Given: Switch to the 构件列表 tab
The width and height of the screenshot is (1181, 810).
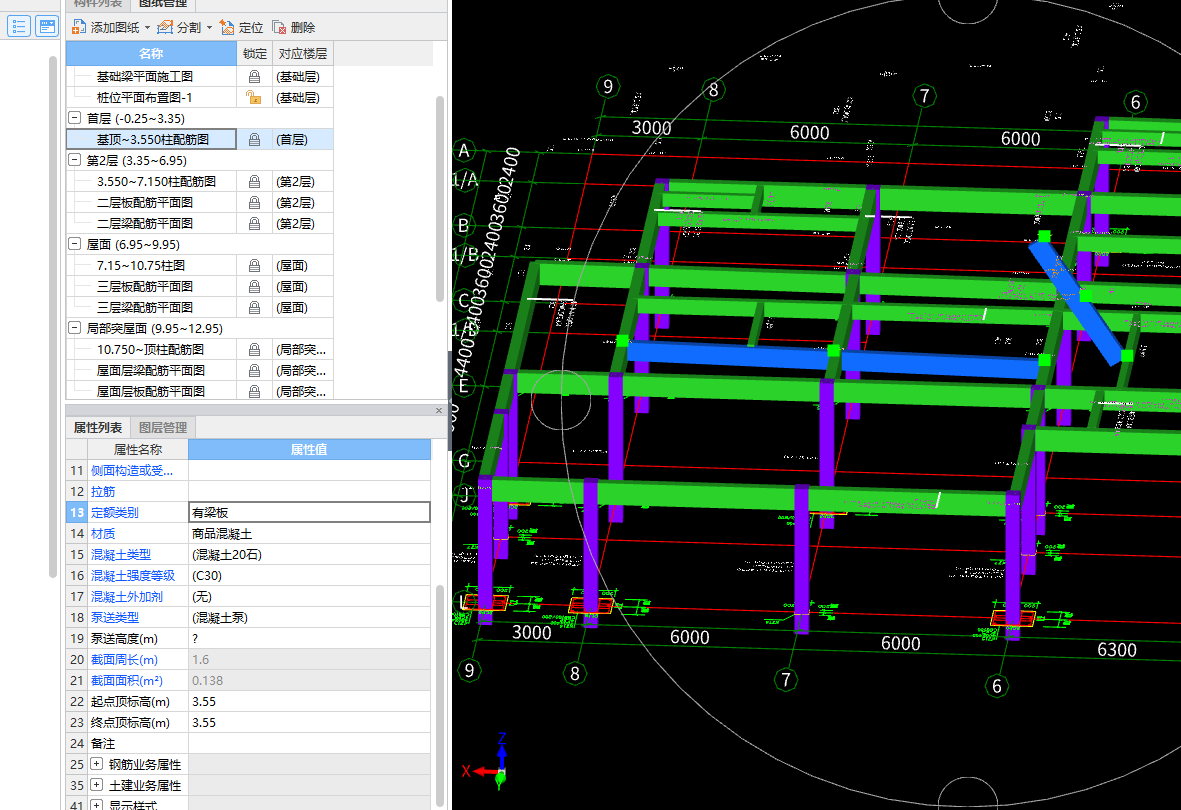Looking at the screenshot, I should coord(98,4).
